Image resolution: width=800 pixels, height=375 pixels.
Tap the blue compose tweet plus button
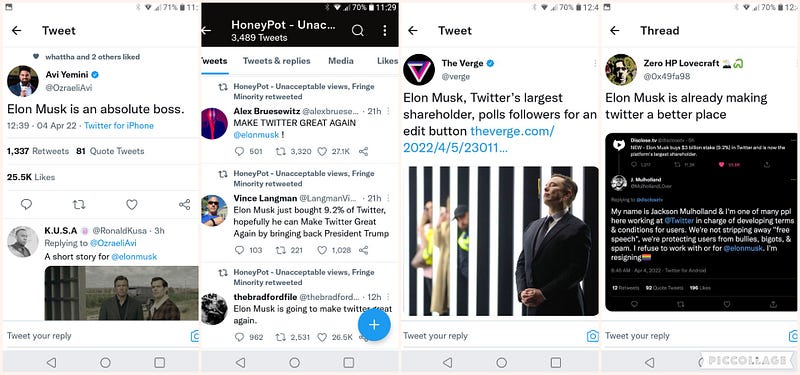(374, 324)
